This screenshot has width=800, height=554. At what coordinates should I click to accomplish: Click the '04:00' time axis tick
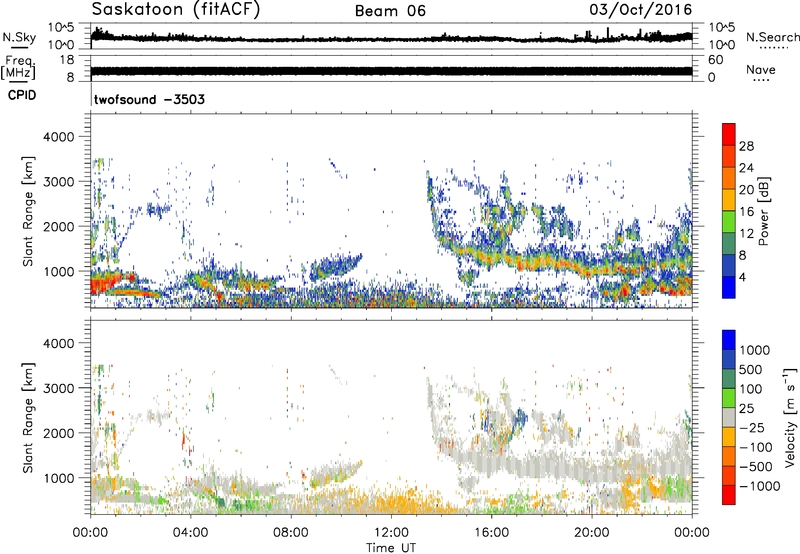[x=191, y=533]
